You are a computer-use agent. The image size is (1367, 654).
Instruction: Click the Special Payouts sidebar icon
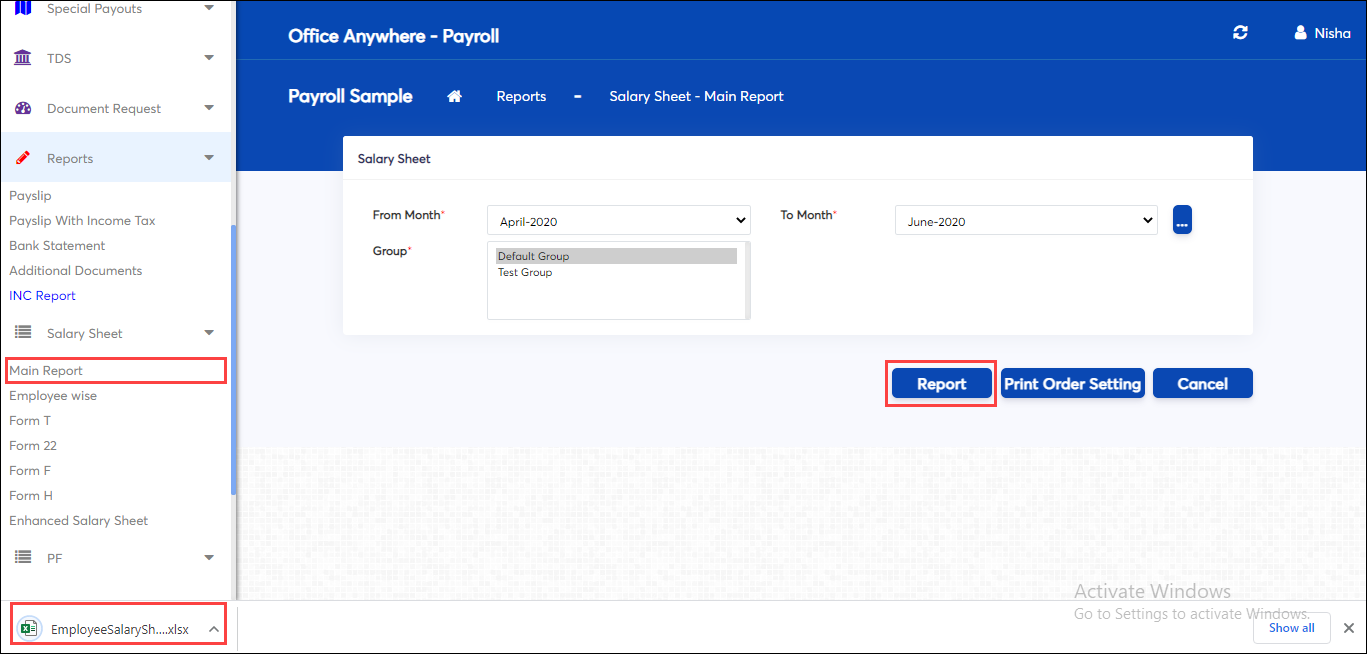coord(22,8)
